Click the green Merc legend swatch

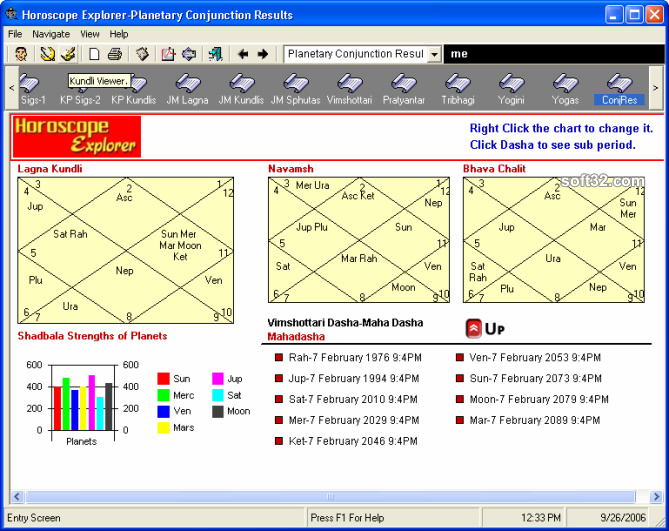pyautogui.click(x=163, y=395)
